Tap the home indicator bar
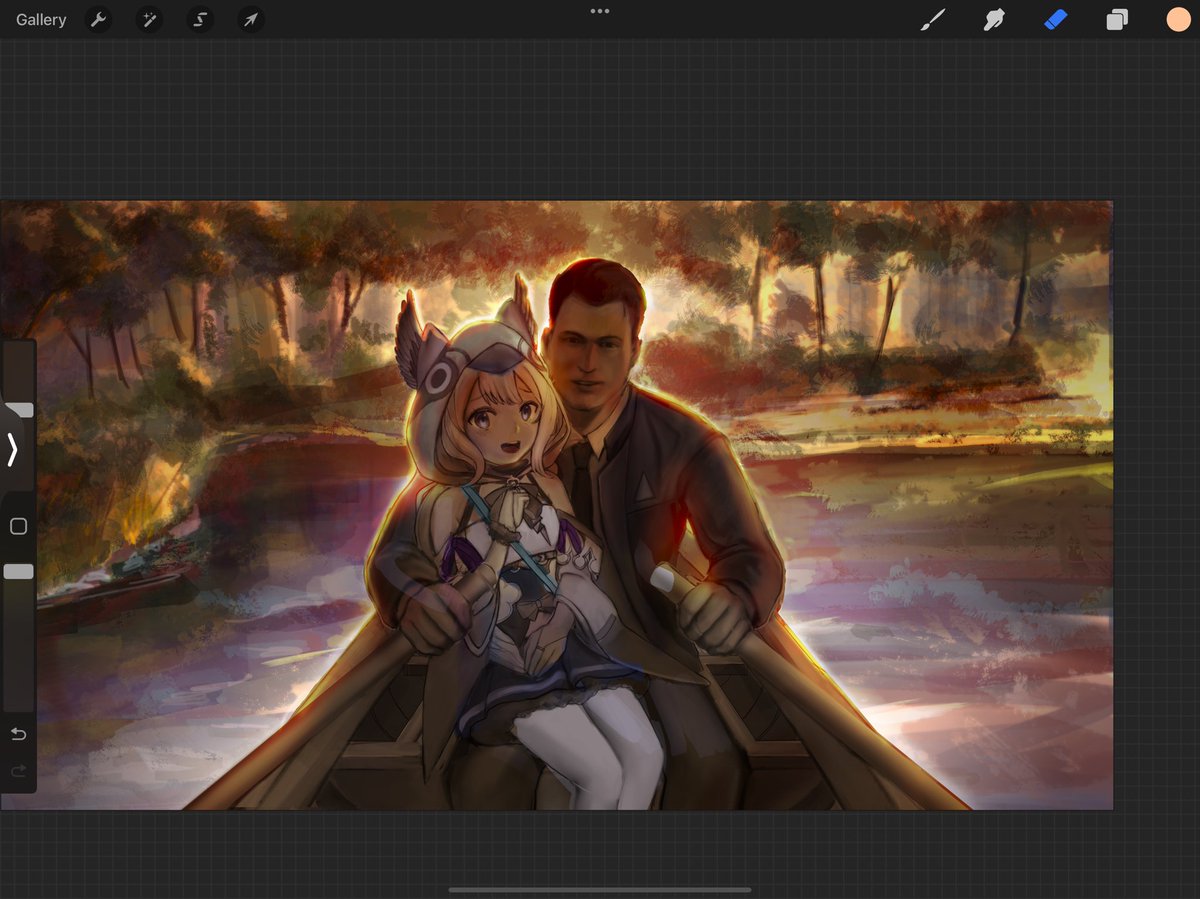Screen dimensions: 1200x899 pyautogui.click(x=600, y=889)
